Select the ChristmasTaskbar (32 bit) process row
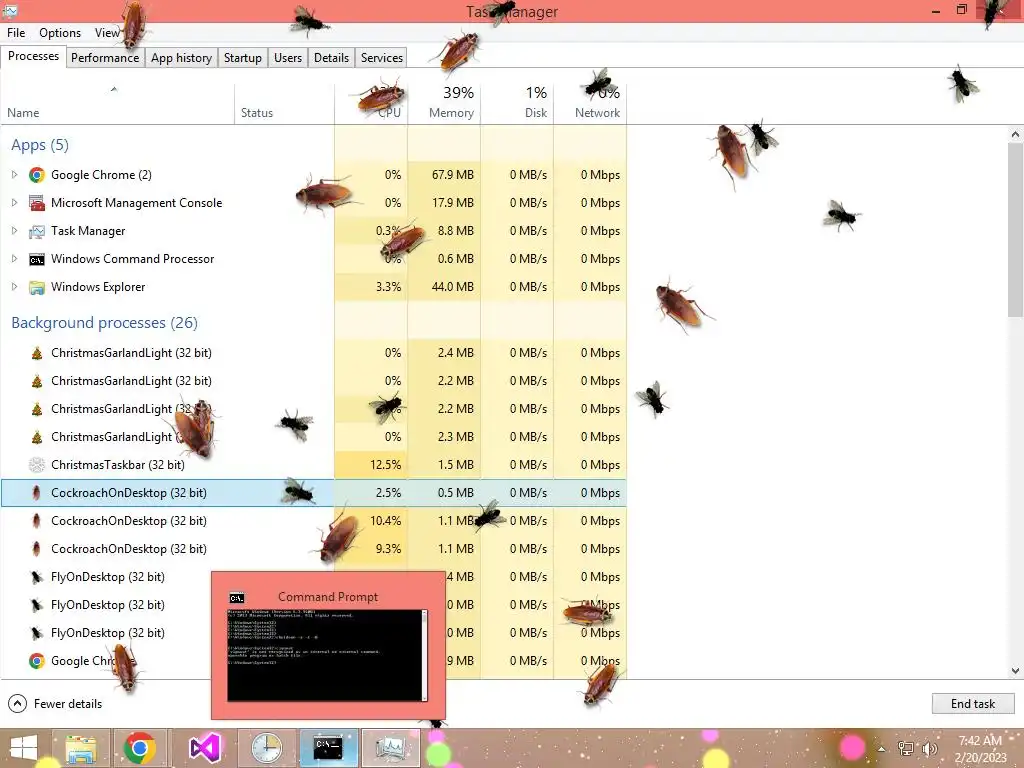 click(x=313, y=465)
